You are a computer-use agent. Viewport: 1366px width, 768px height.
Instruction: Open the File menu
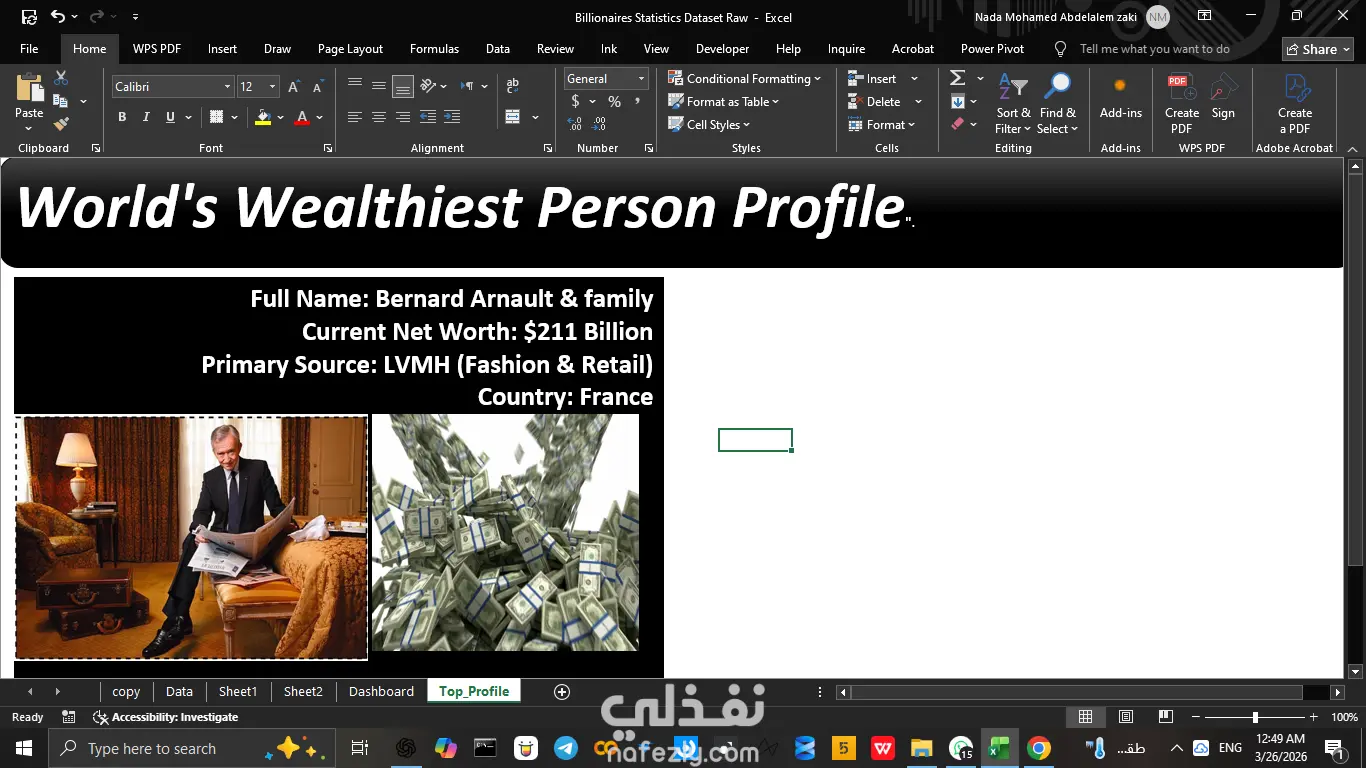click(29, 48)
